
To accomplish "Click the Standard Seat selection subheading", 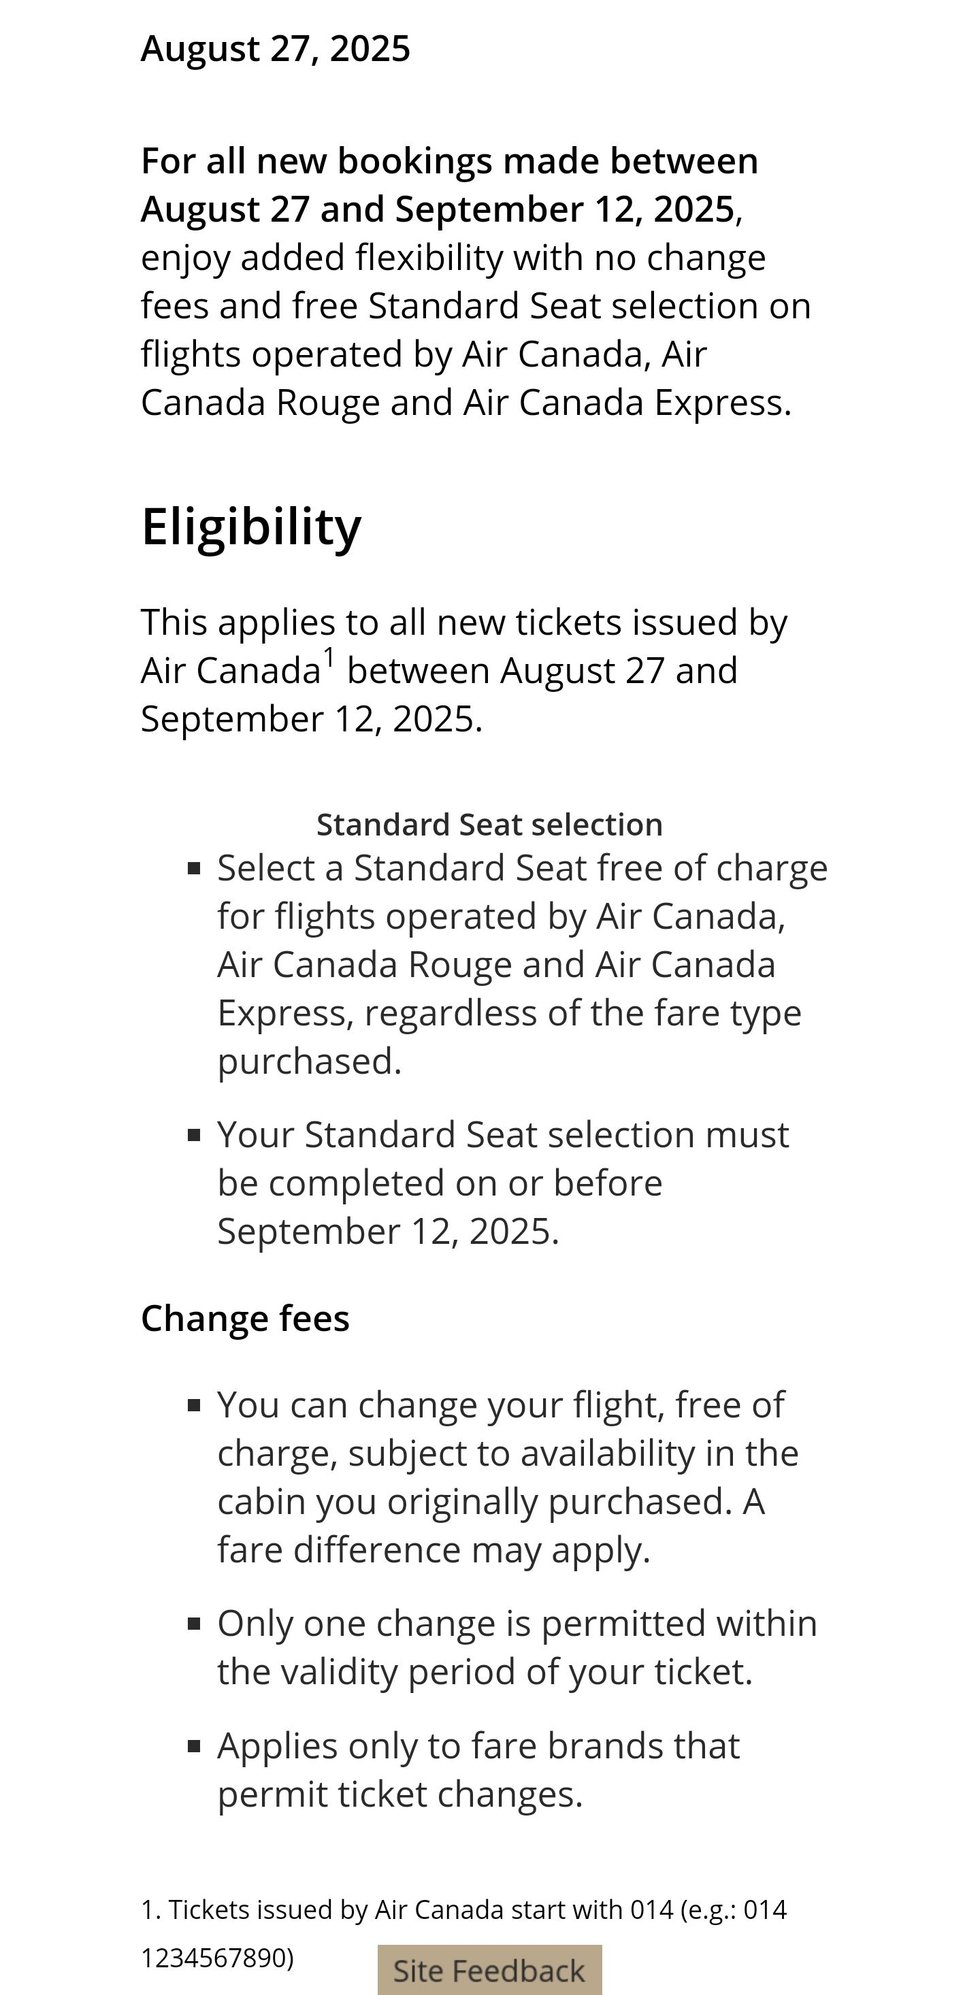I will pyautogui.click(x=489, y=824).
